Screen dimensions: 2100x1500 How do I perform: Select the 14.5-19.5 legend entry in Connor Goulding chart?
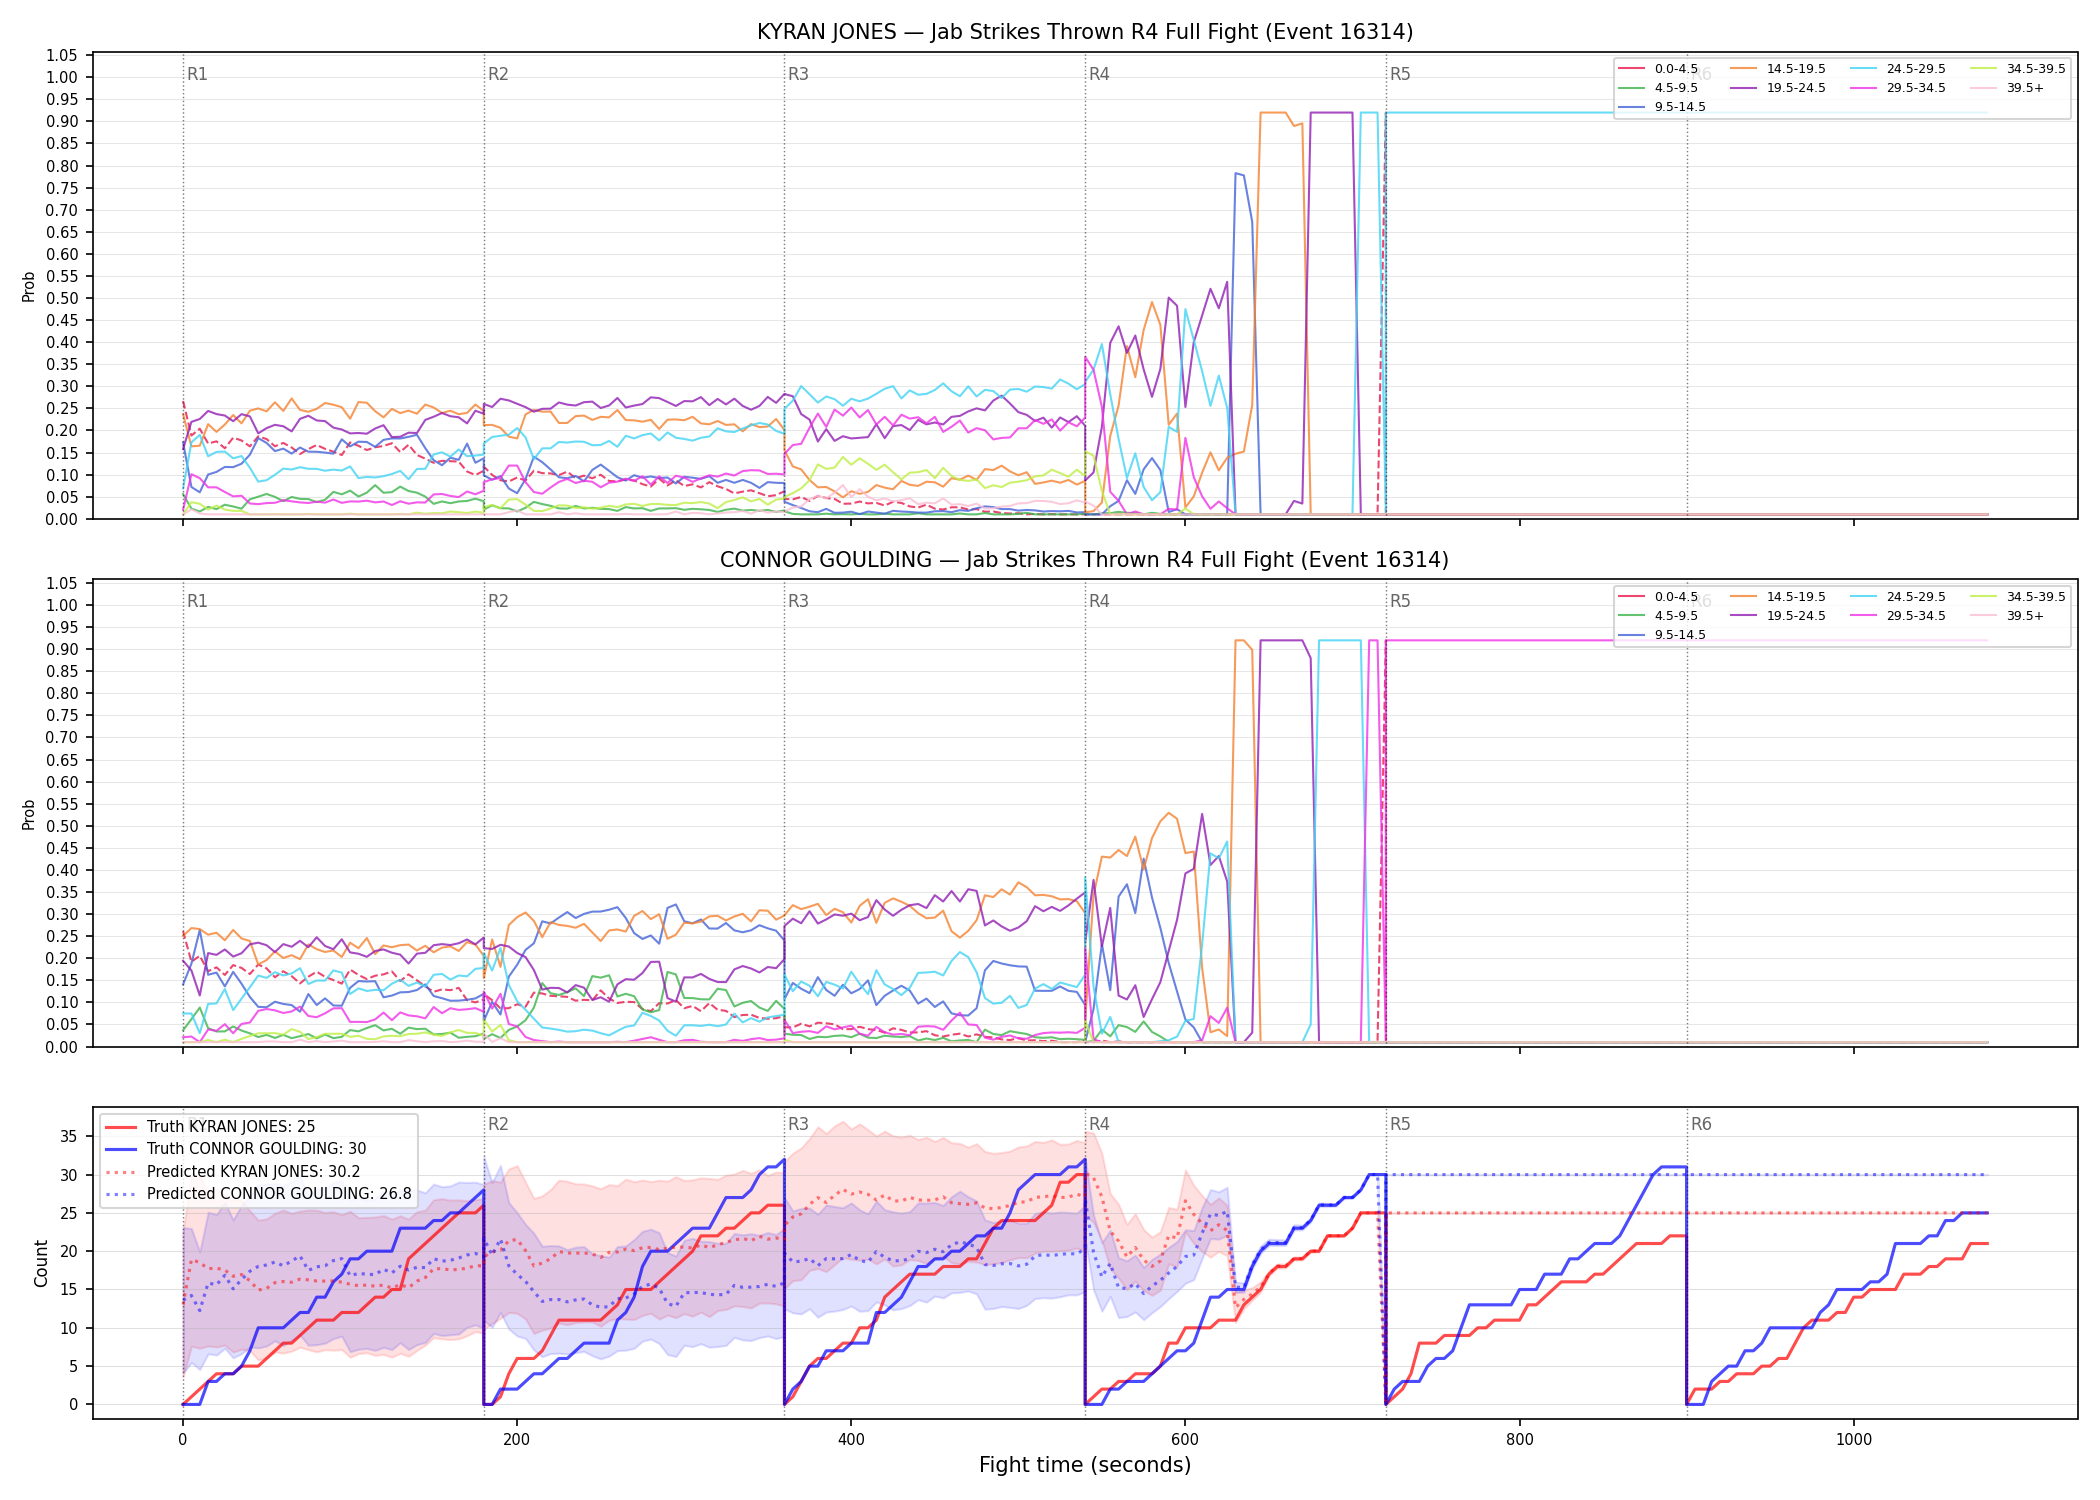(1779, 597)
